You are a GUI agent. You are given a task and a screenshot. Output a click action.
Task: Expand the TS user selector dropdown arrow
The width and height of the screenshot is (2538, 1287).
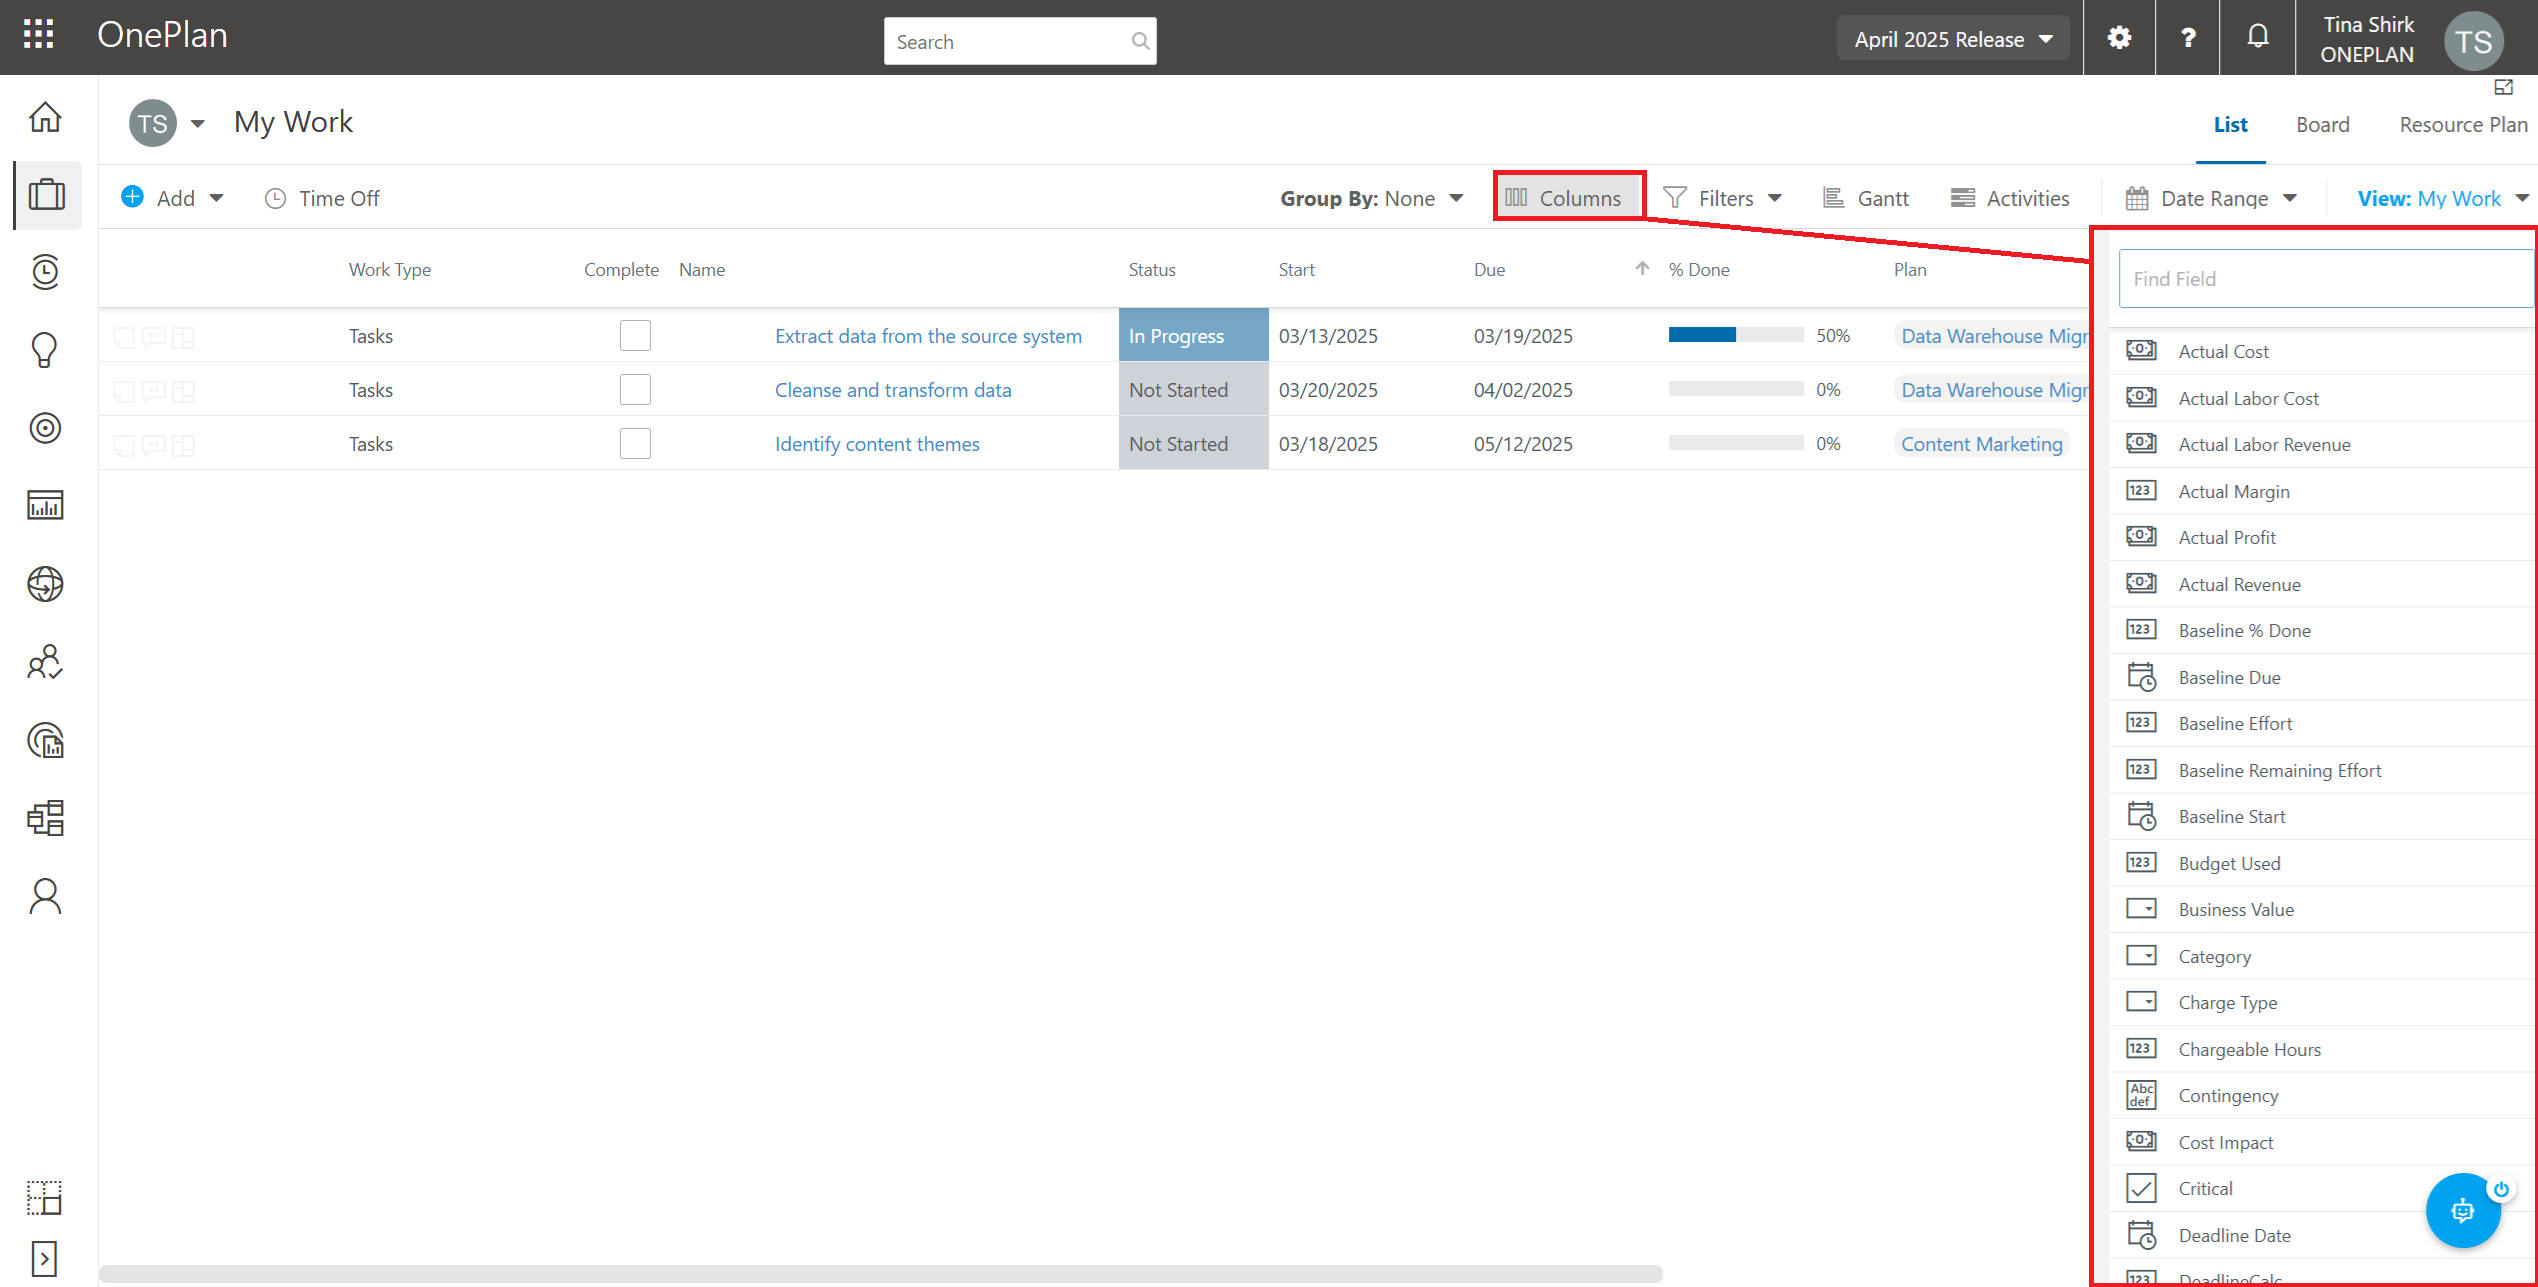pyautogui.click(x=198, y=124)
